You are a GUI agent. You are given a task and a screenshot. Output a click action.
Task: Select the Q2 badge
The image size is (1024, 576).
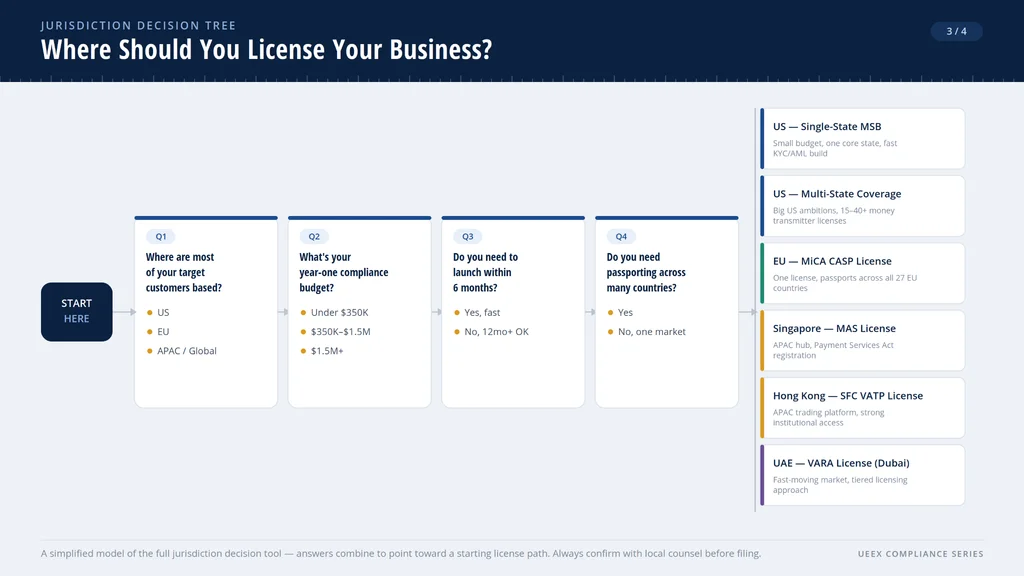click(314, 236)
